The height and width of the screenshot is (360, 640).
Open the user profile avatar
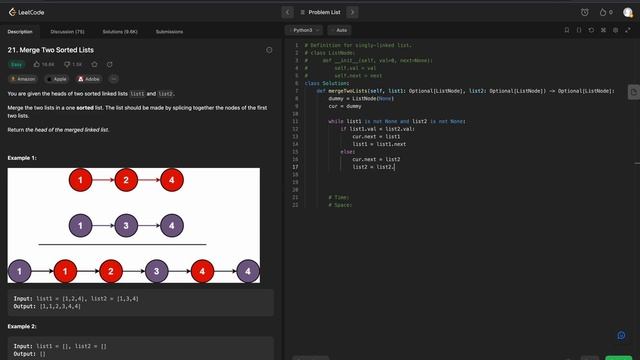[x=628, y=12]
